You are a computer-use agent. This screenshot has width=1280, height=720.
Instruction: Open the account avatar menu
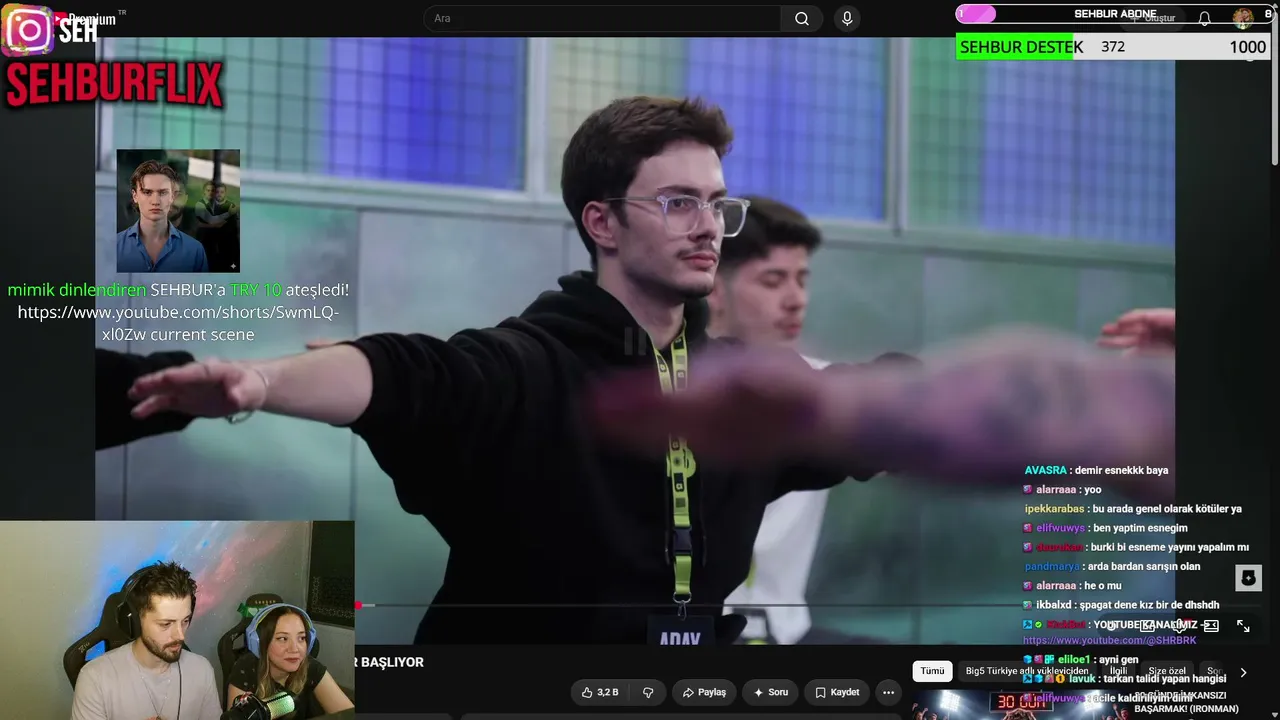point(1243,18)
